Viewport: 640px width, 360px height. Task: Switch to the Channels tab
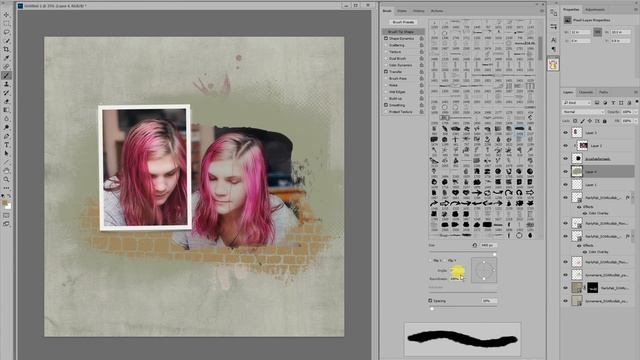(x=586, y=92)
